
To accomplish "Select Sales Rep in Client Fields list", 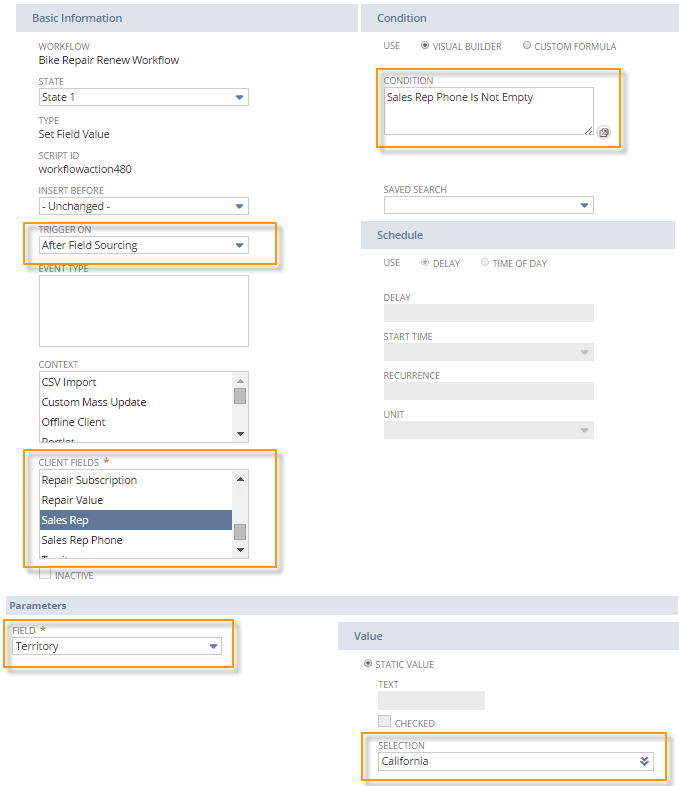I will tap(136, 520).
